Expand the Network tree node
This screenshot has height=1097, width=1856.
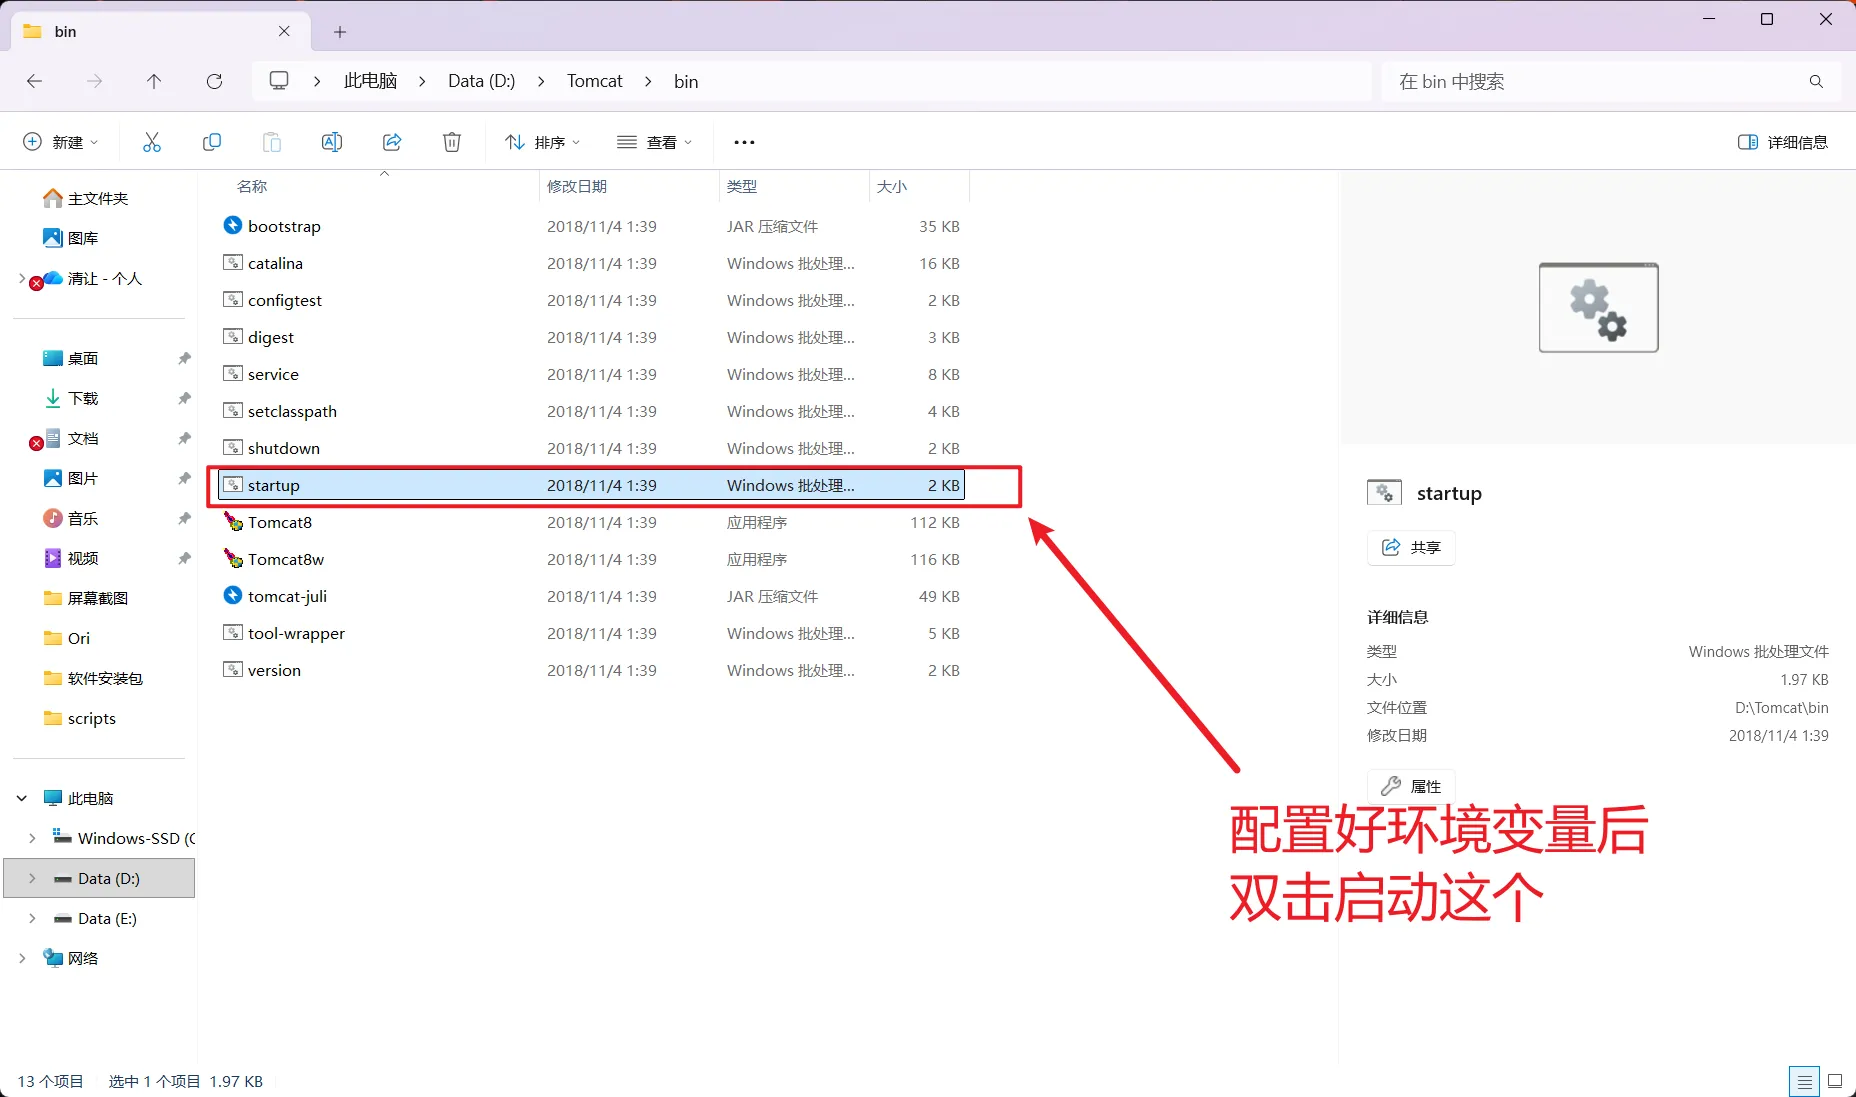coord(22,958)
